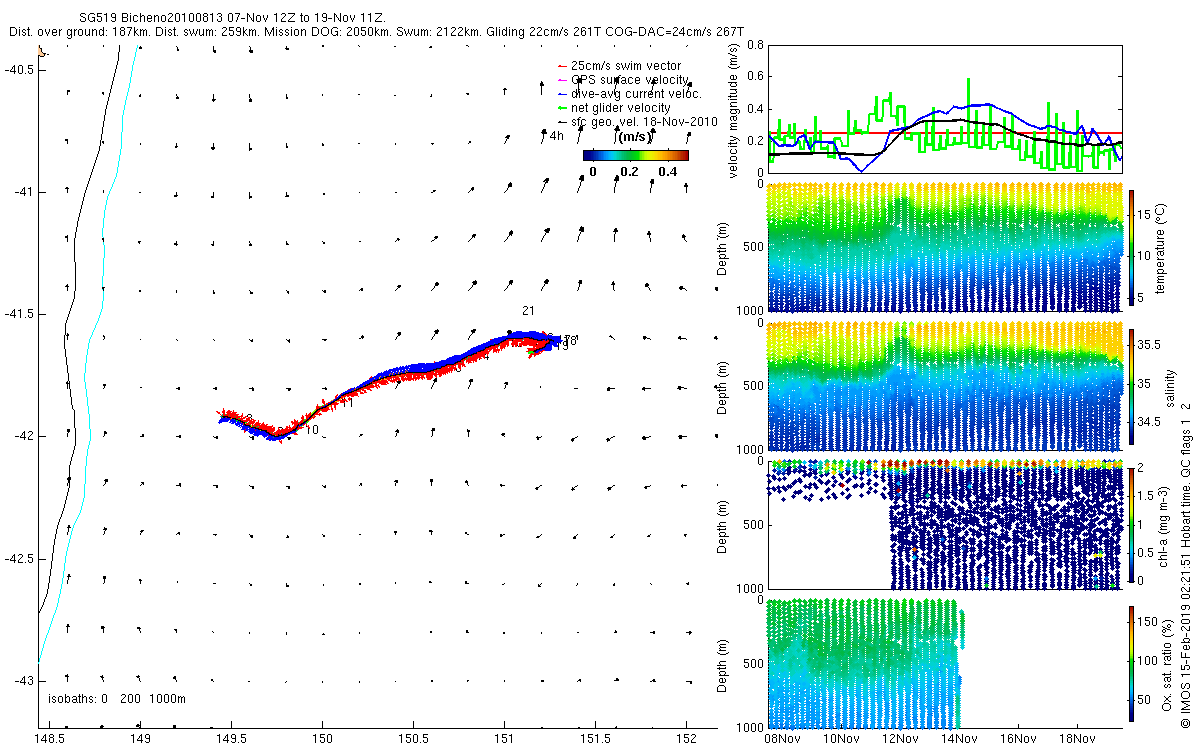Click the '15' tick on the temperature colorbar
Image resolution: width=1200 pixels, height=750 pixels.
pyautogui.click(x=1145, y=213)
